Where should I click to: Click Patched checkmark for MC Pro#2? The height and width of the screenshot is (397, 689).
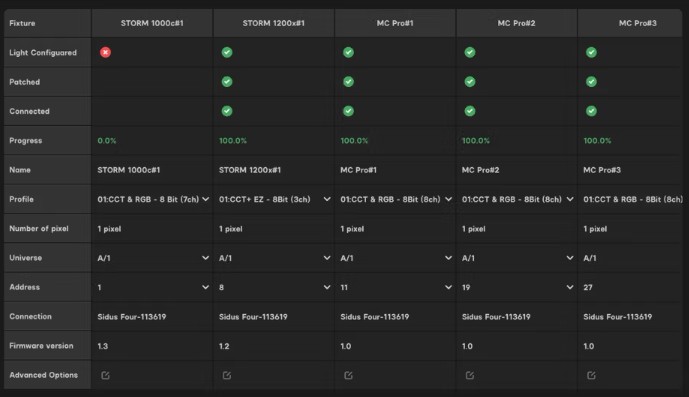470,82
